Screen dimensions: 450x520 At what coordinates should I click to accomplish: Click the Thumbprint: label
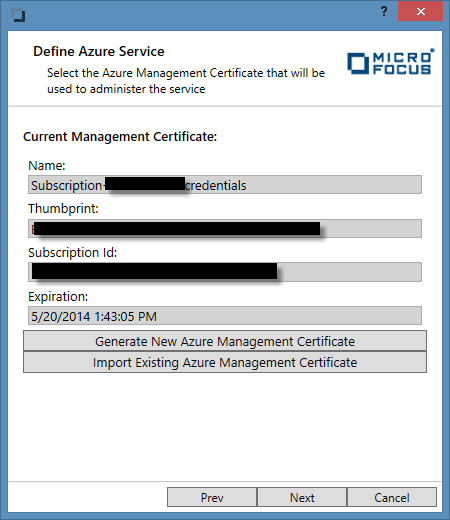(x=63, y=209)
